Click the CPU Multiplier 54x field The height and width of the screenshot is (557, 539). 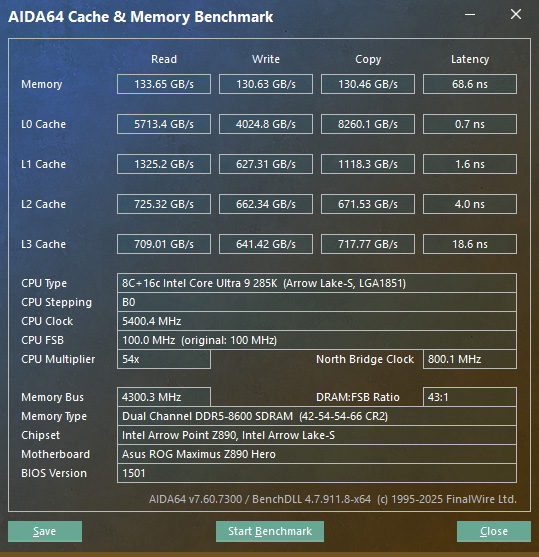(164, 359)
